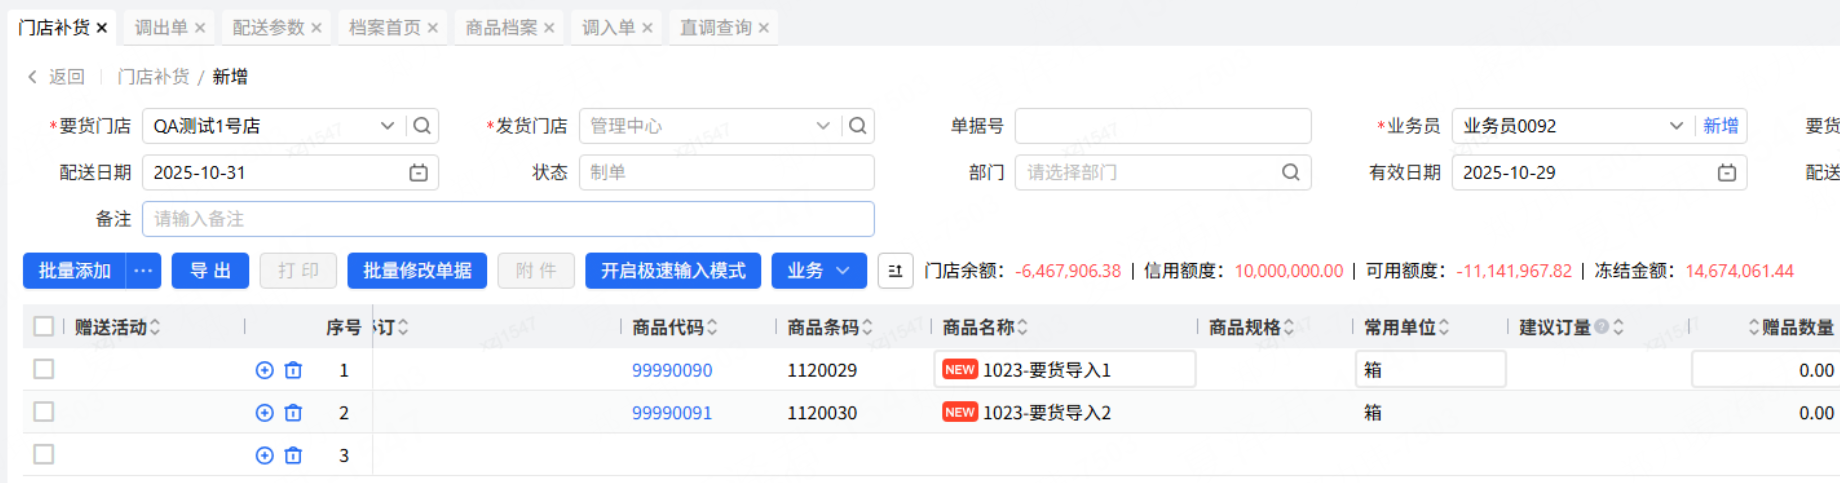The height and width of the screenshot is (483, 1840).
Task: Click 赠品数量 field in row 1
Action: point(1766,370)
